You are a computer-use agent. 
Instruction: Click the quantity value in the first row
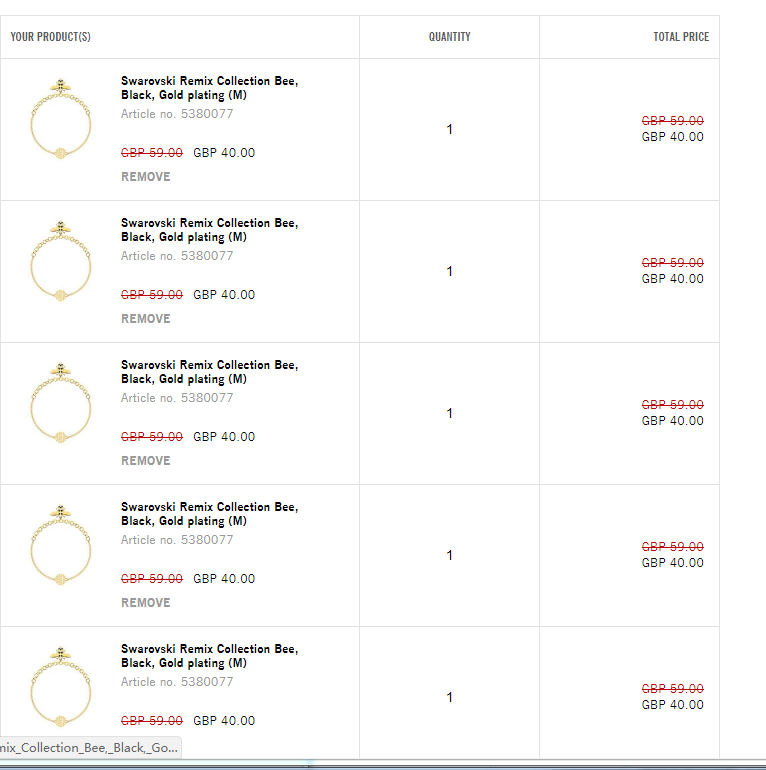450,129
